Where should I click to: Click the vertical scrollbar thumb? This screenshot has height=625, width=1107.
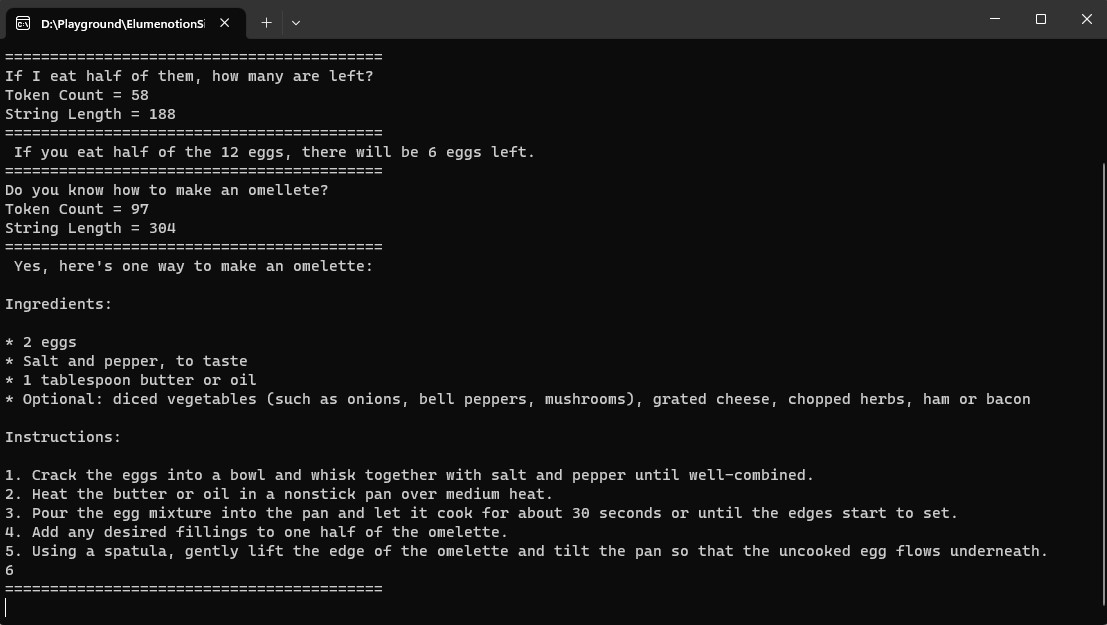click(x=1102, y=390)
